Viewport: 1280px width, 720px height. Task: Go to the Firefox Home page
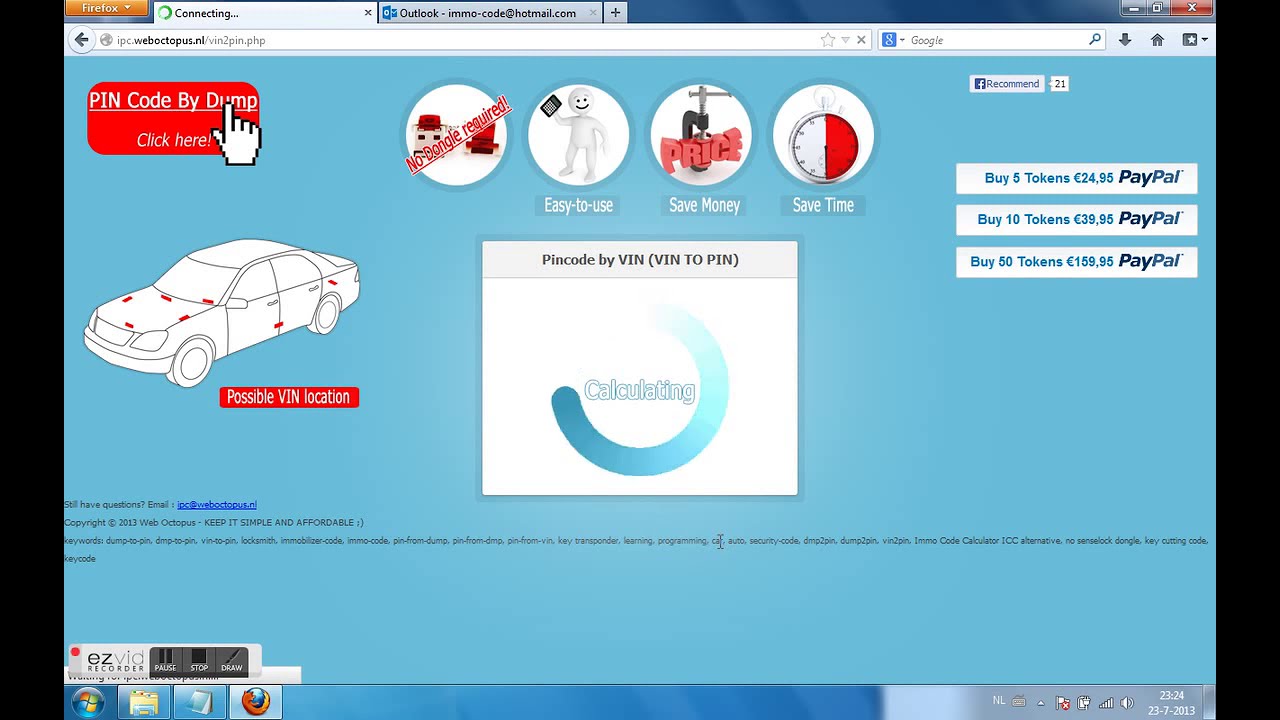coord(1157,40)
